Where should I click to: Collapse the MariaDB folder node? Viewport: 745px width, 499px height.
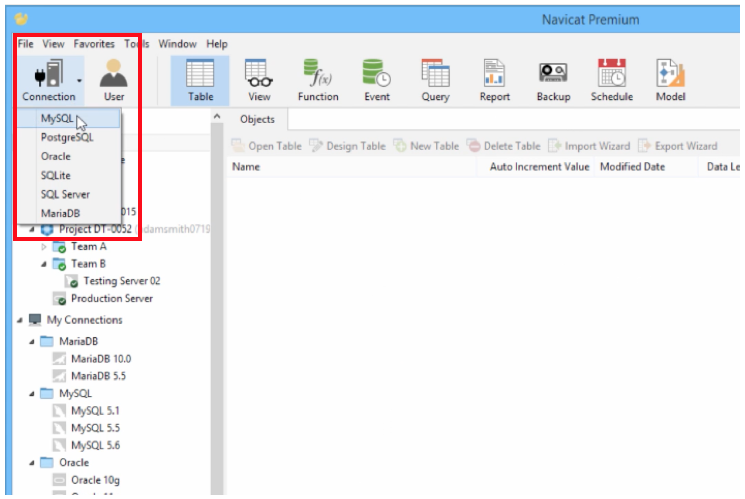tap(32, 342)
